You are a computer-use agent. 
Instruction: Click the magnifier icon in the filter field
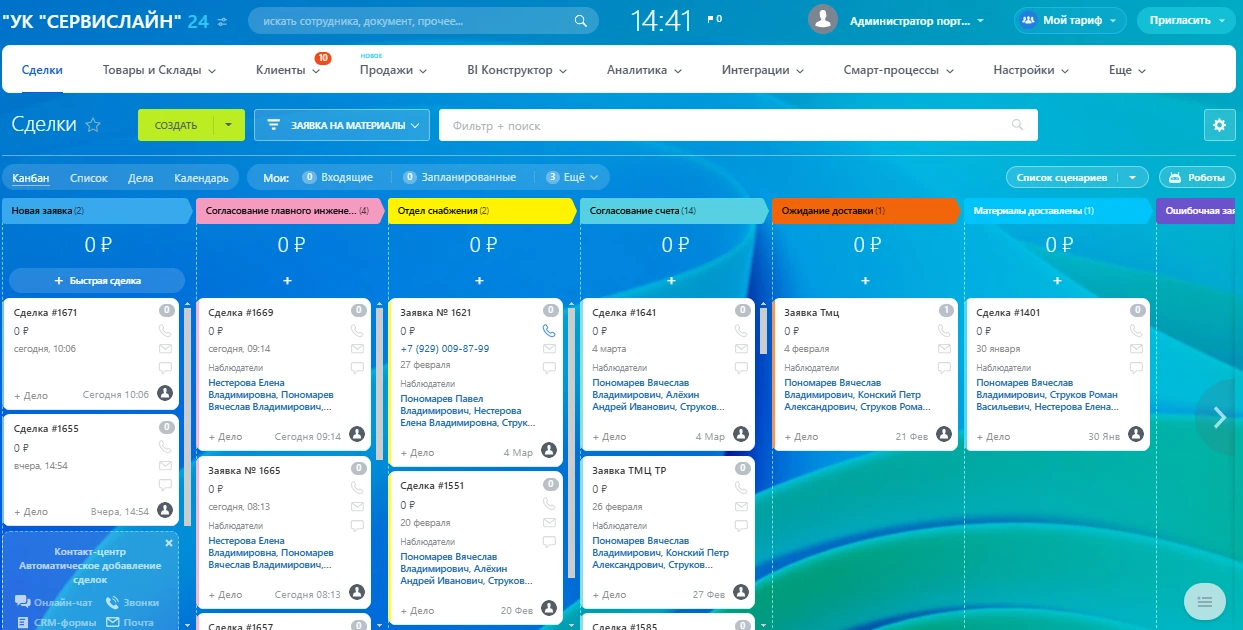pyautogui.click(x=1018, y=125)
